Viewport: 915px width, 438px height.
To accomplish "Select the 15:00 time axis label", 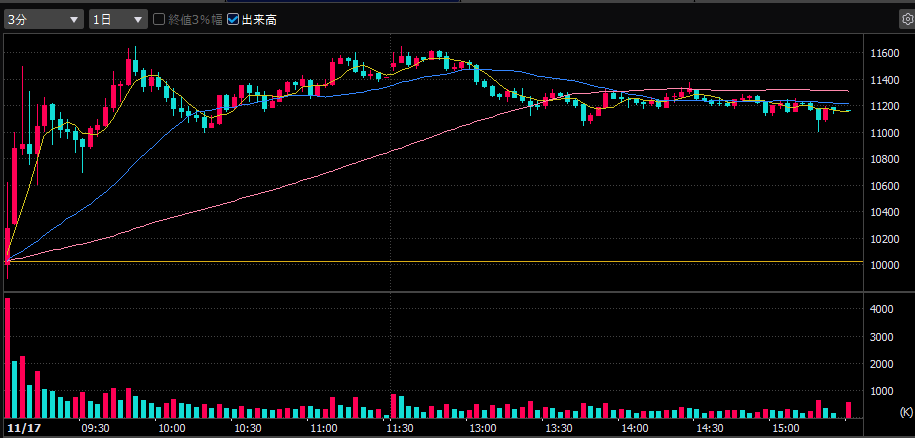I will pos(785,428).
